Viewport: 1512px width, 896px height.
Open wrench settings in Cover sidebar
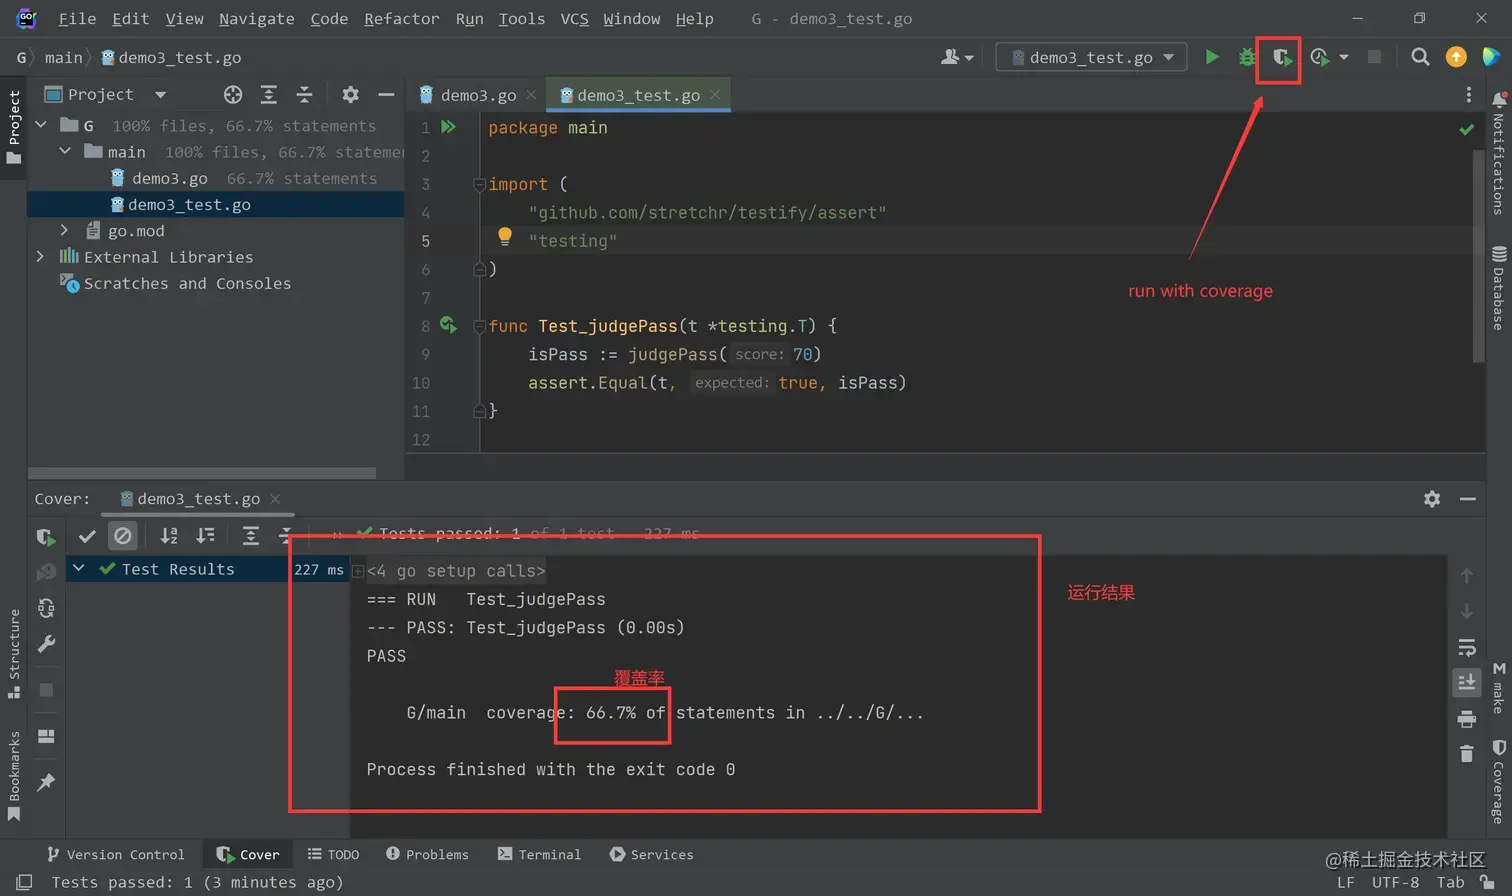pyautogui.click(x=46, y=644)
